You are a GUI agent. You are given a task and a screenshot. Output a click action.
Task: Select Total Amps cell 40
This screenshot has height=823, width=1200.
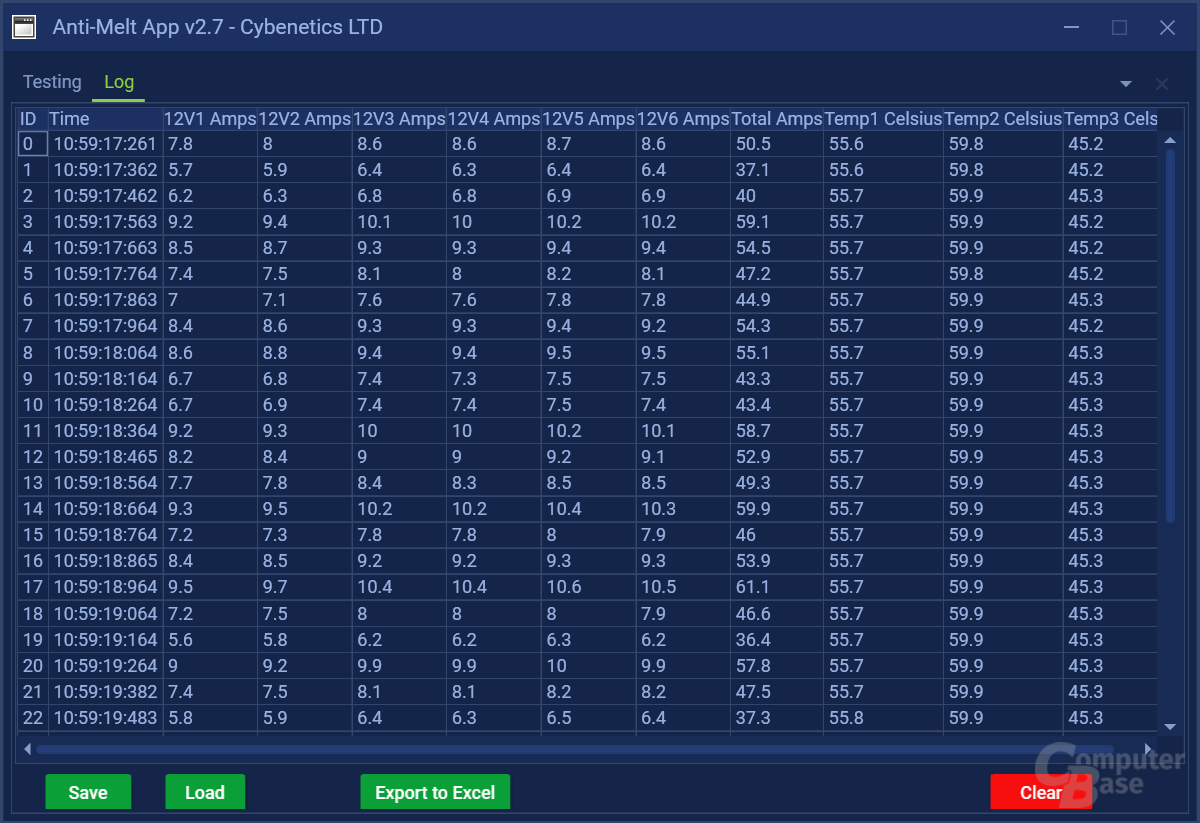(x=777, y=196)
